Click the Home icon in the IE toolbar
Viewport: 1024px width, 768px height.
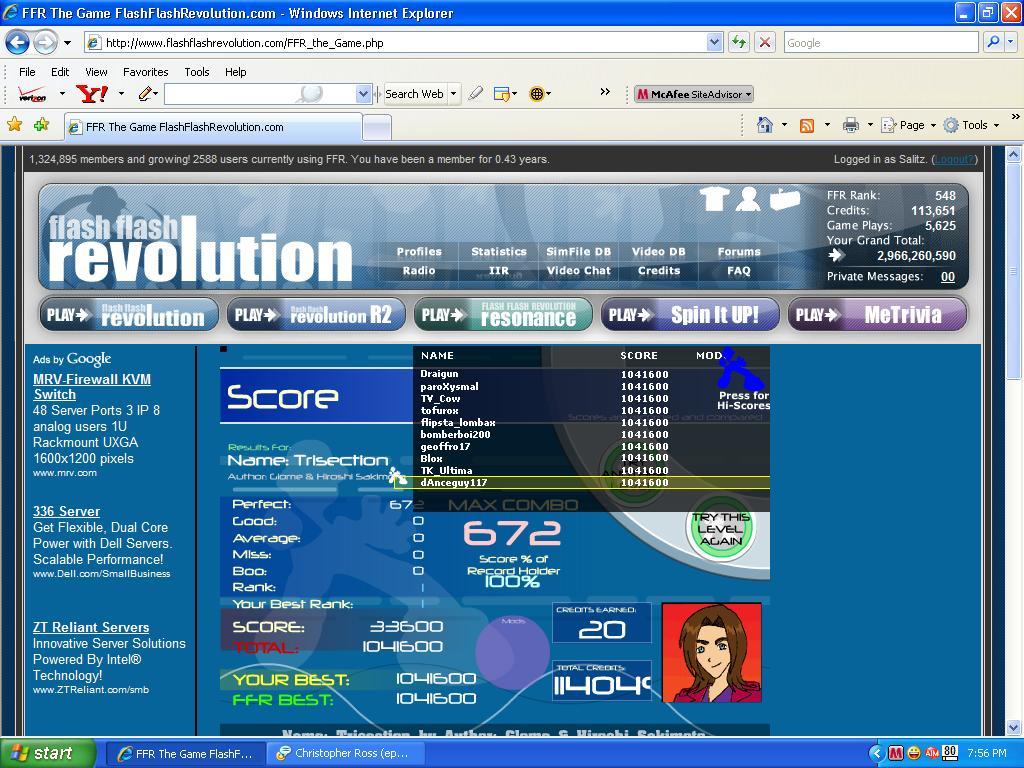tap(765, 124)
